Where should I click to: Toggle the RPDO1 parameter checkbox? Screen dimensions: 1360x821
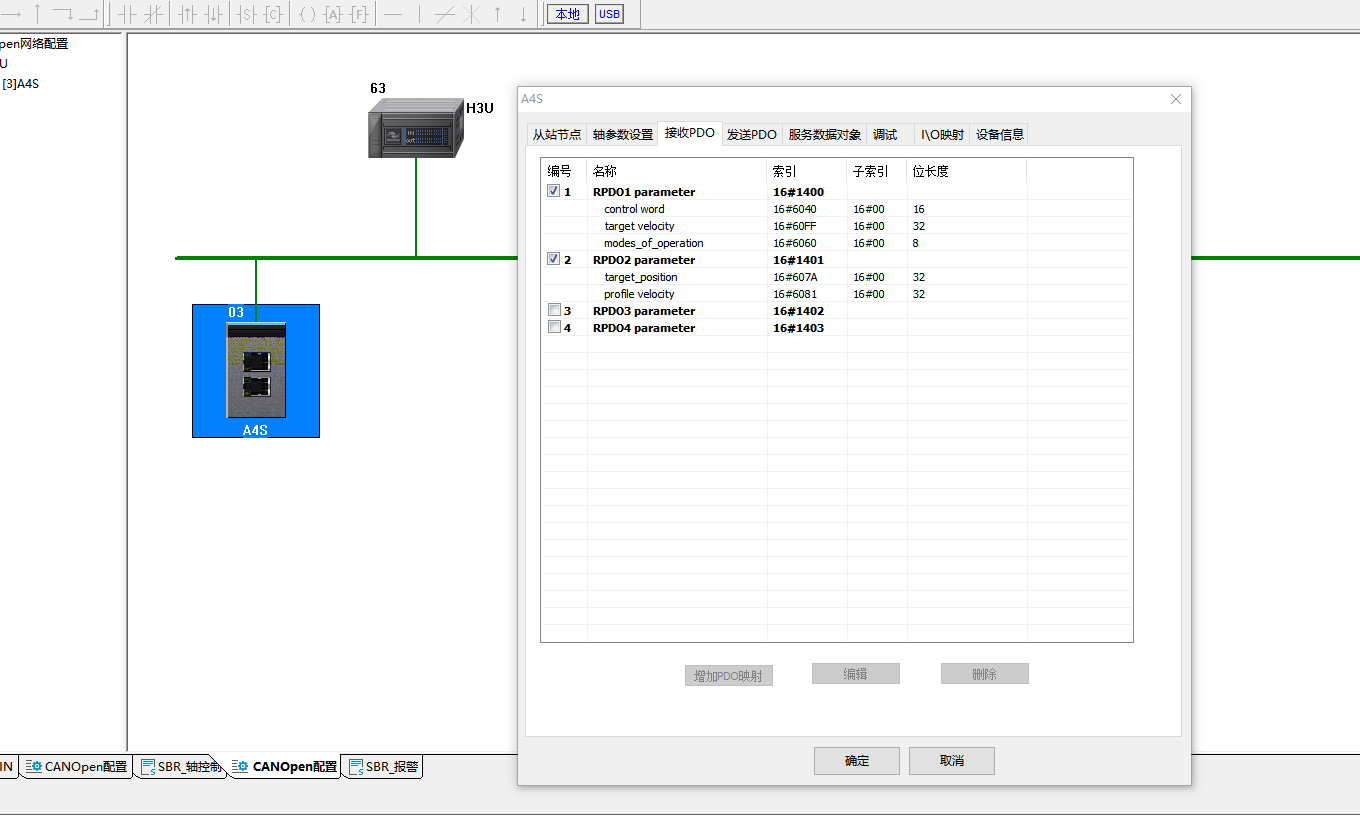coord(553,191)
